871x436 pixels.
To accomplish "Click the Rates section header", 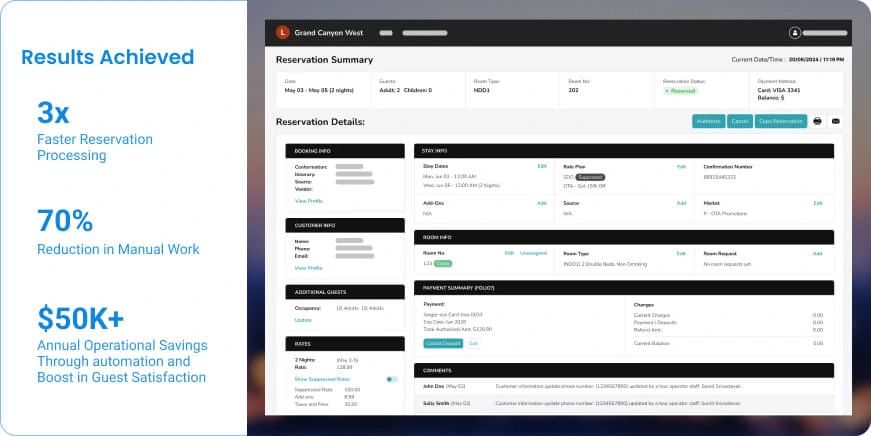I will coord(345,344).
